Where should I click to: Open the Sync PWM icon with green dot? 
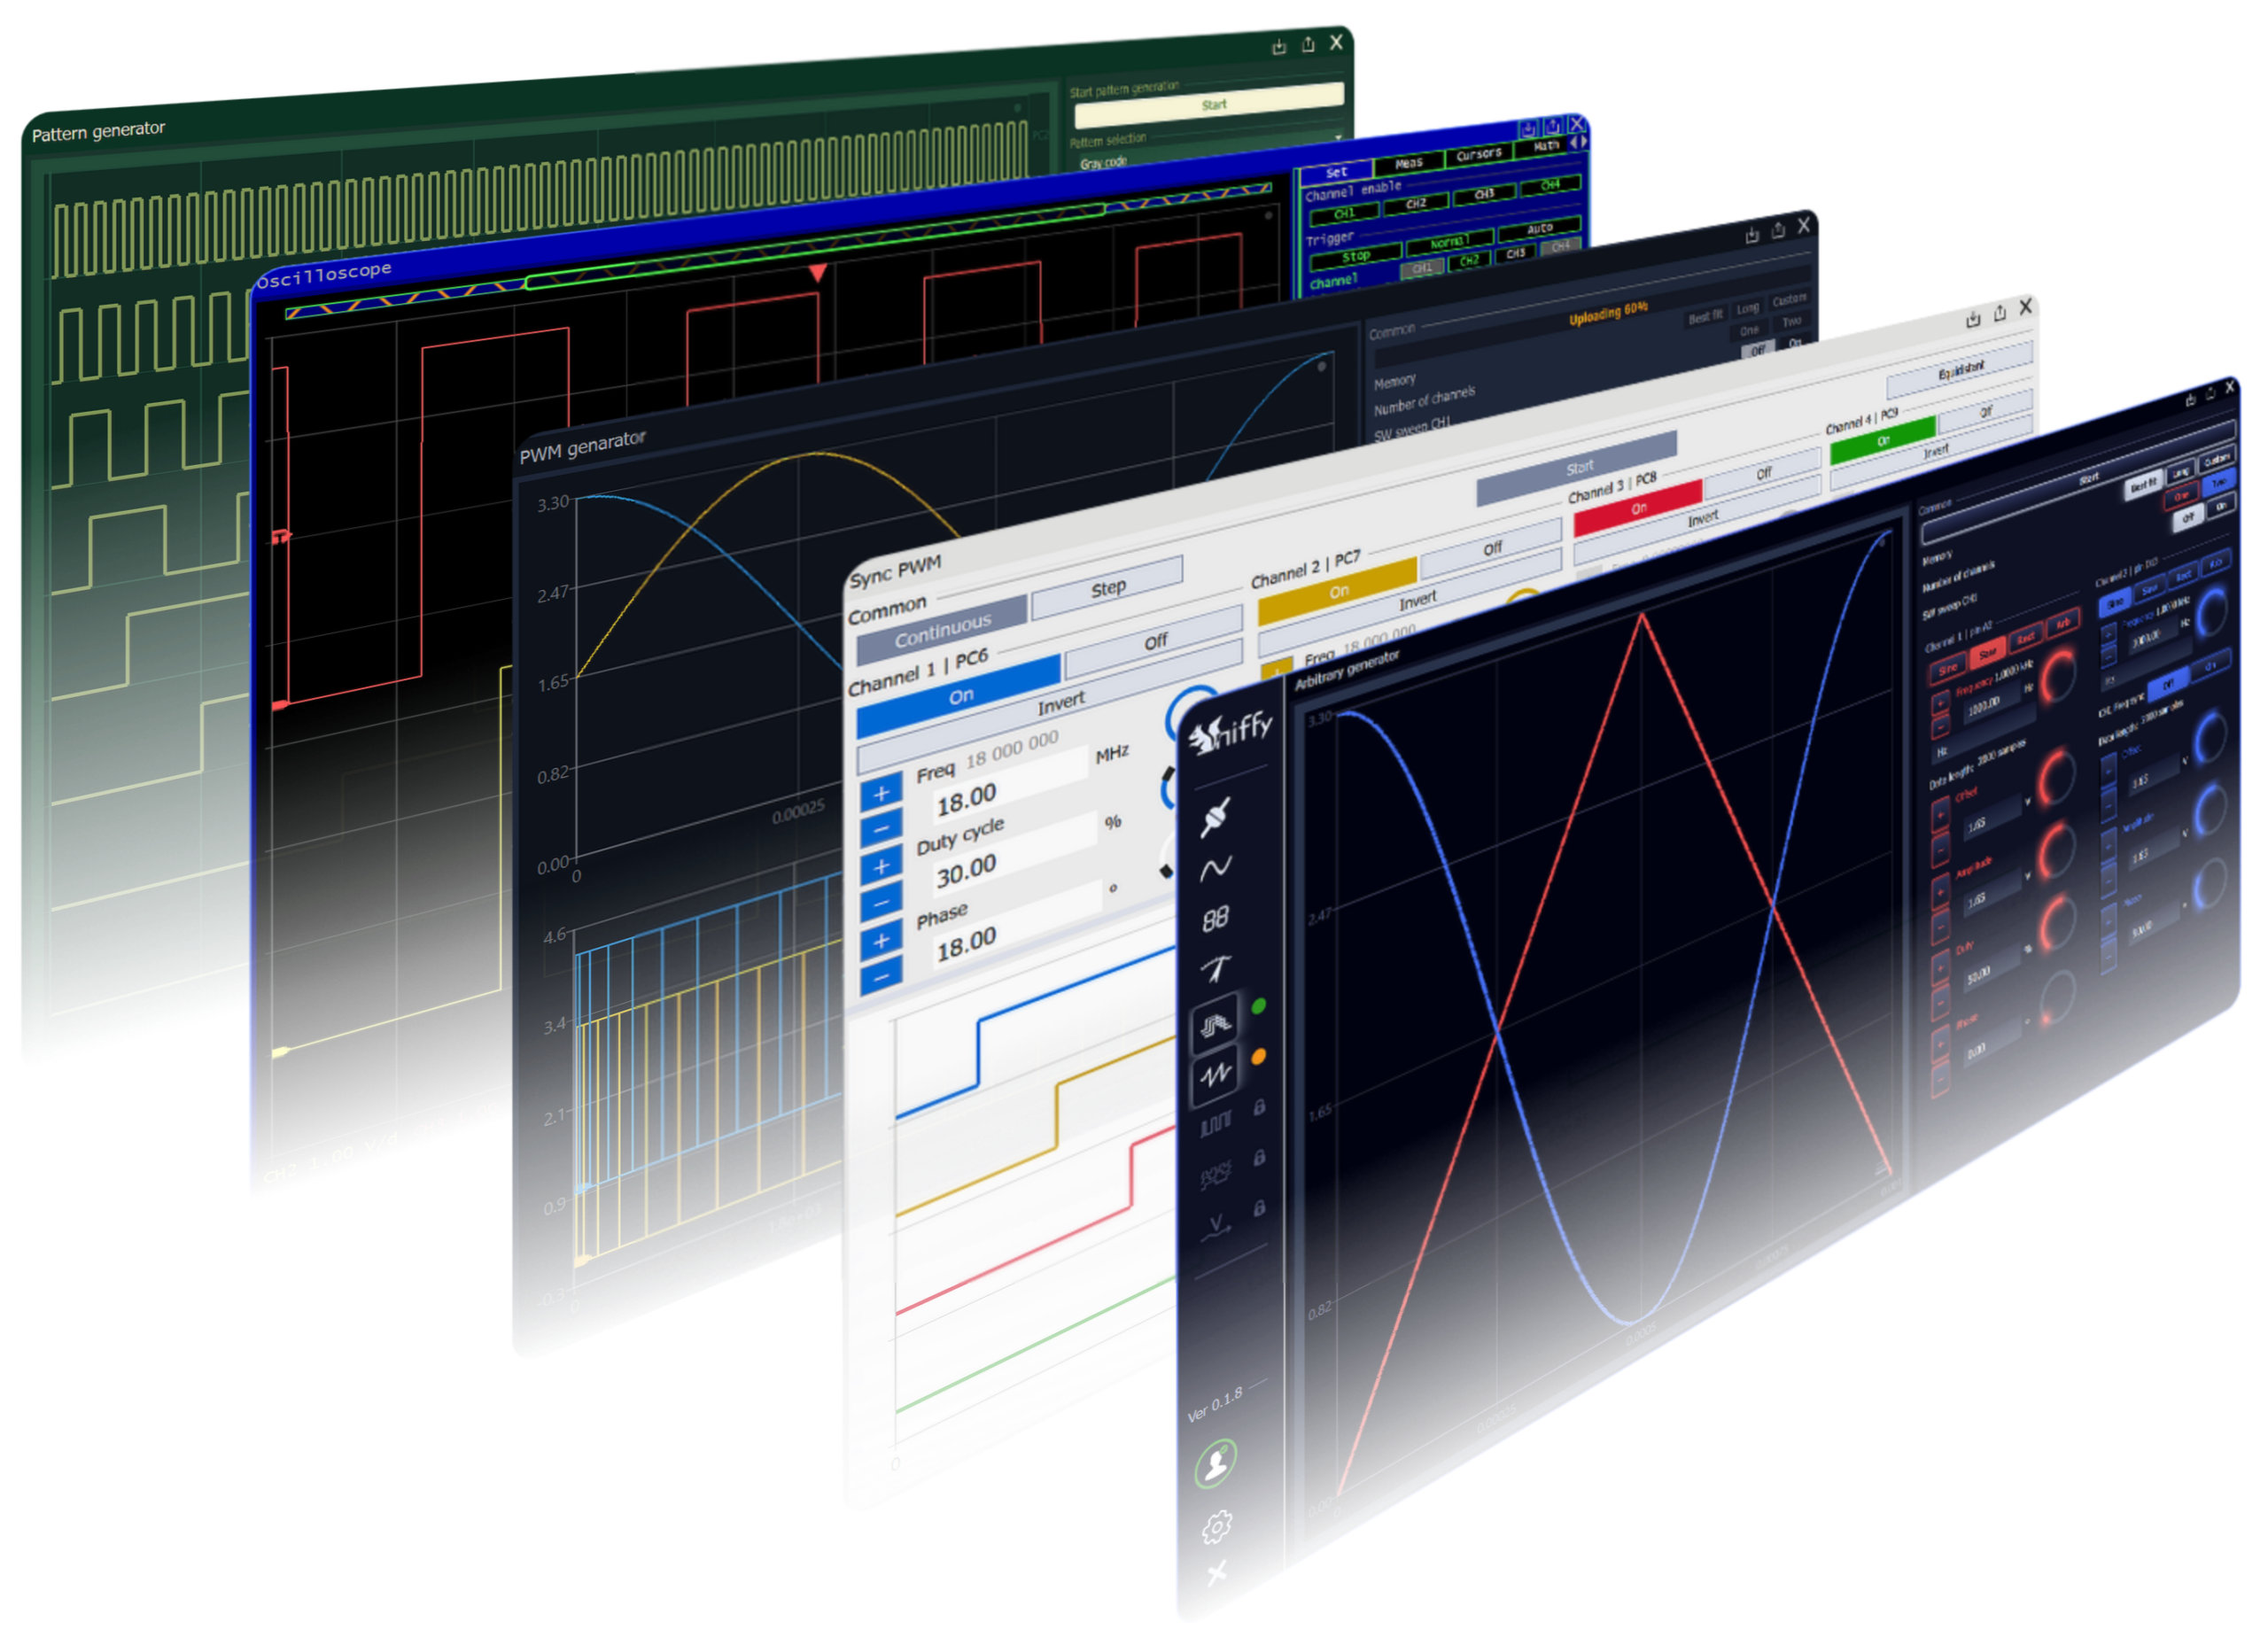pyautogui.click(x=1217, y=1024)
